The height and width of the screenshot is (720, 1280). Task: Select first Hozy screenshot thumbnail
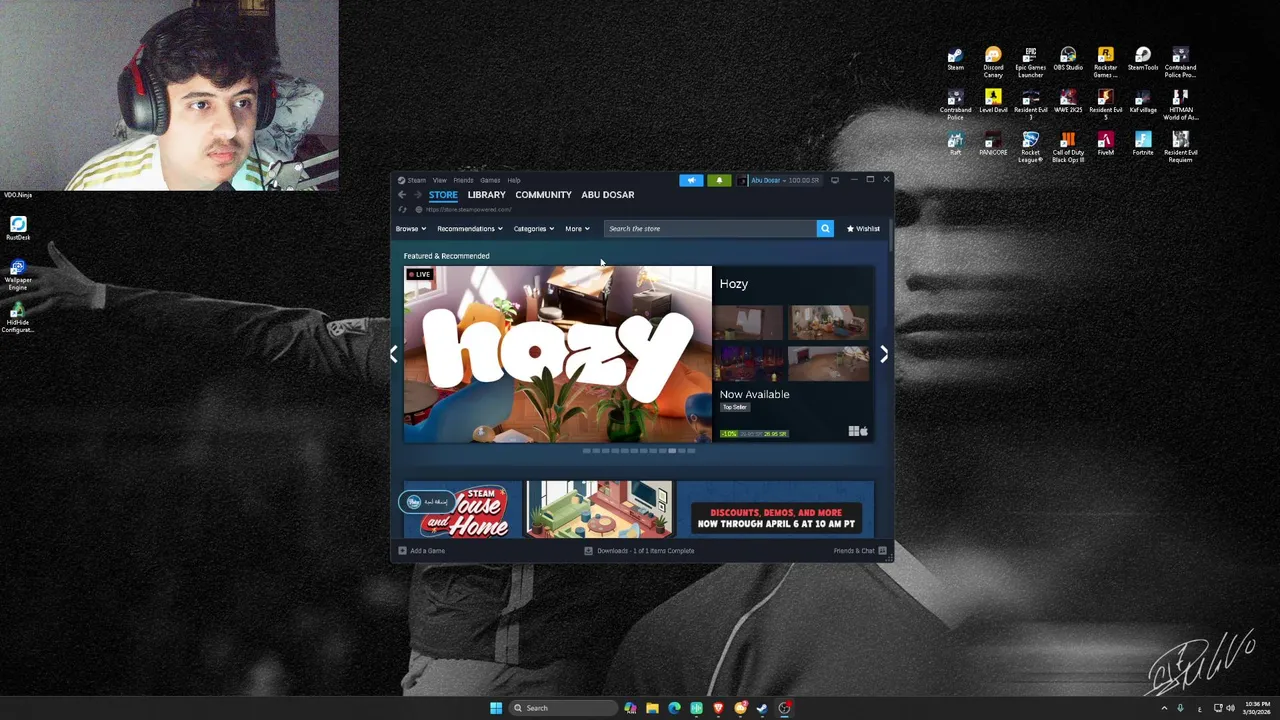coord(749,323)
